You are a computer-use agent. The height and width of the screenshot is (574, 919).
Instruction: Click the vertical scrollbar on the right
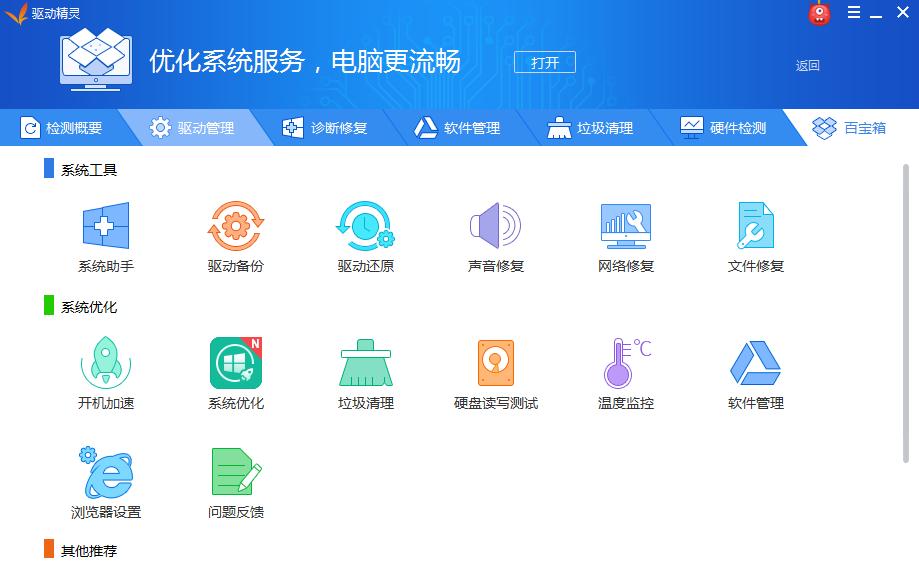pyautogui.click(x=906, y=314)
